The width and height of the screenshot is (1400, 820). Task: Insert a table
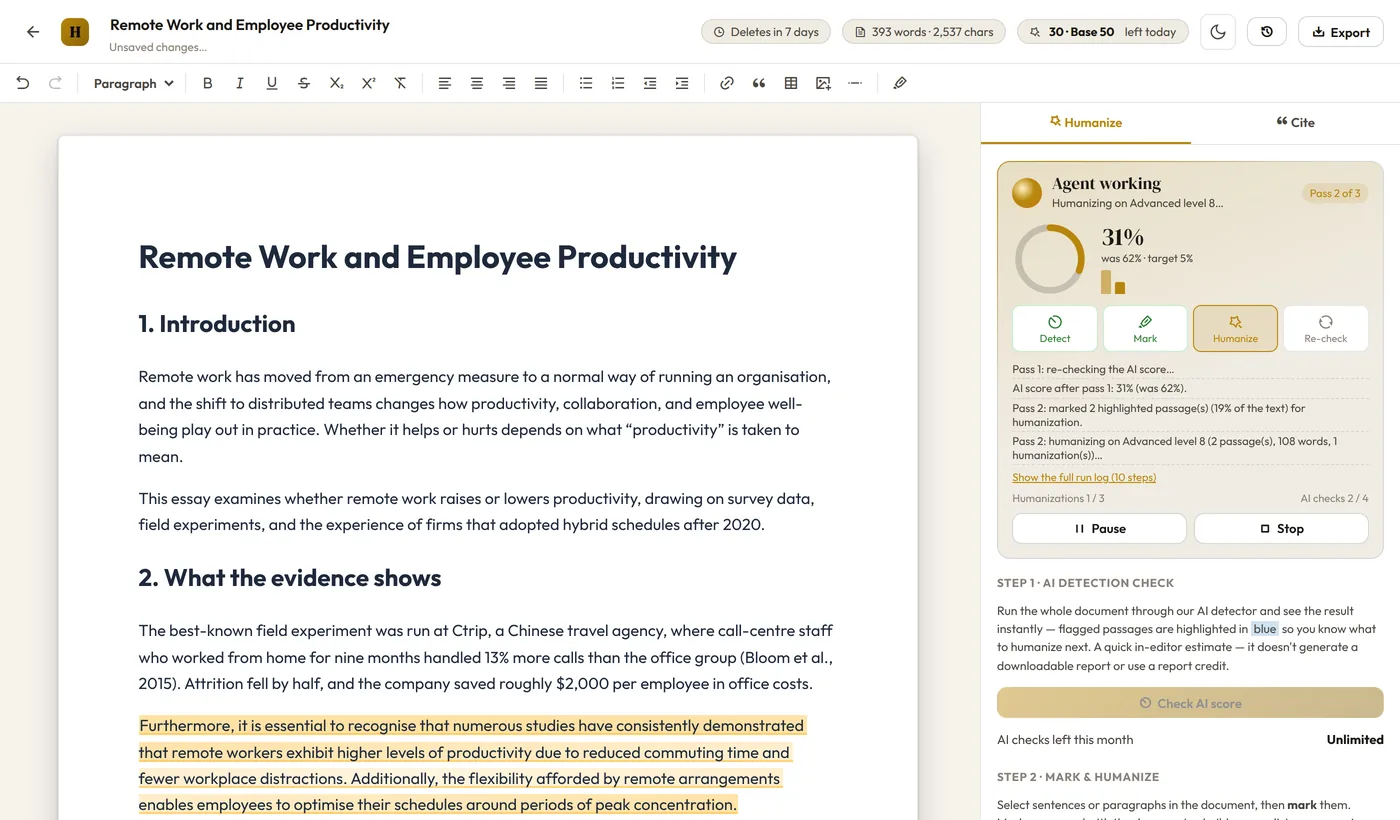coord(791,83)
